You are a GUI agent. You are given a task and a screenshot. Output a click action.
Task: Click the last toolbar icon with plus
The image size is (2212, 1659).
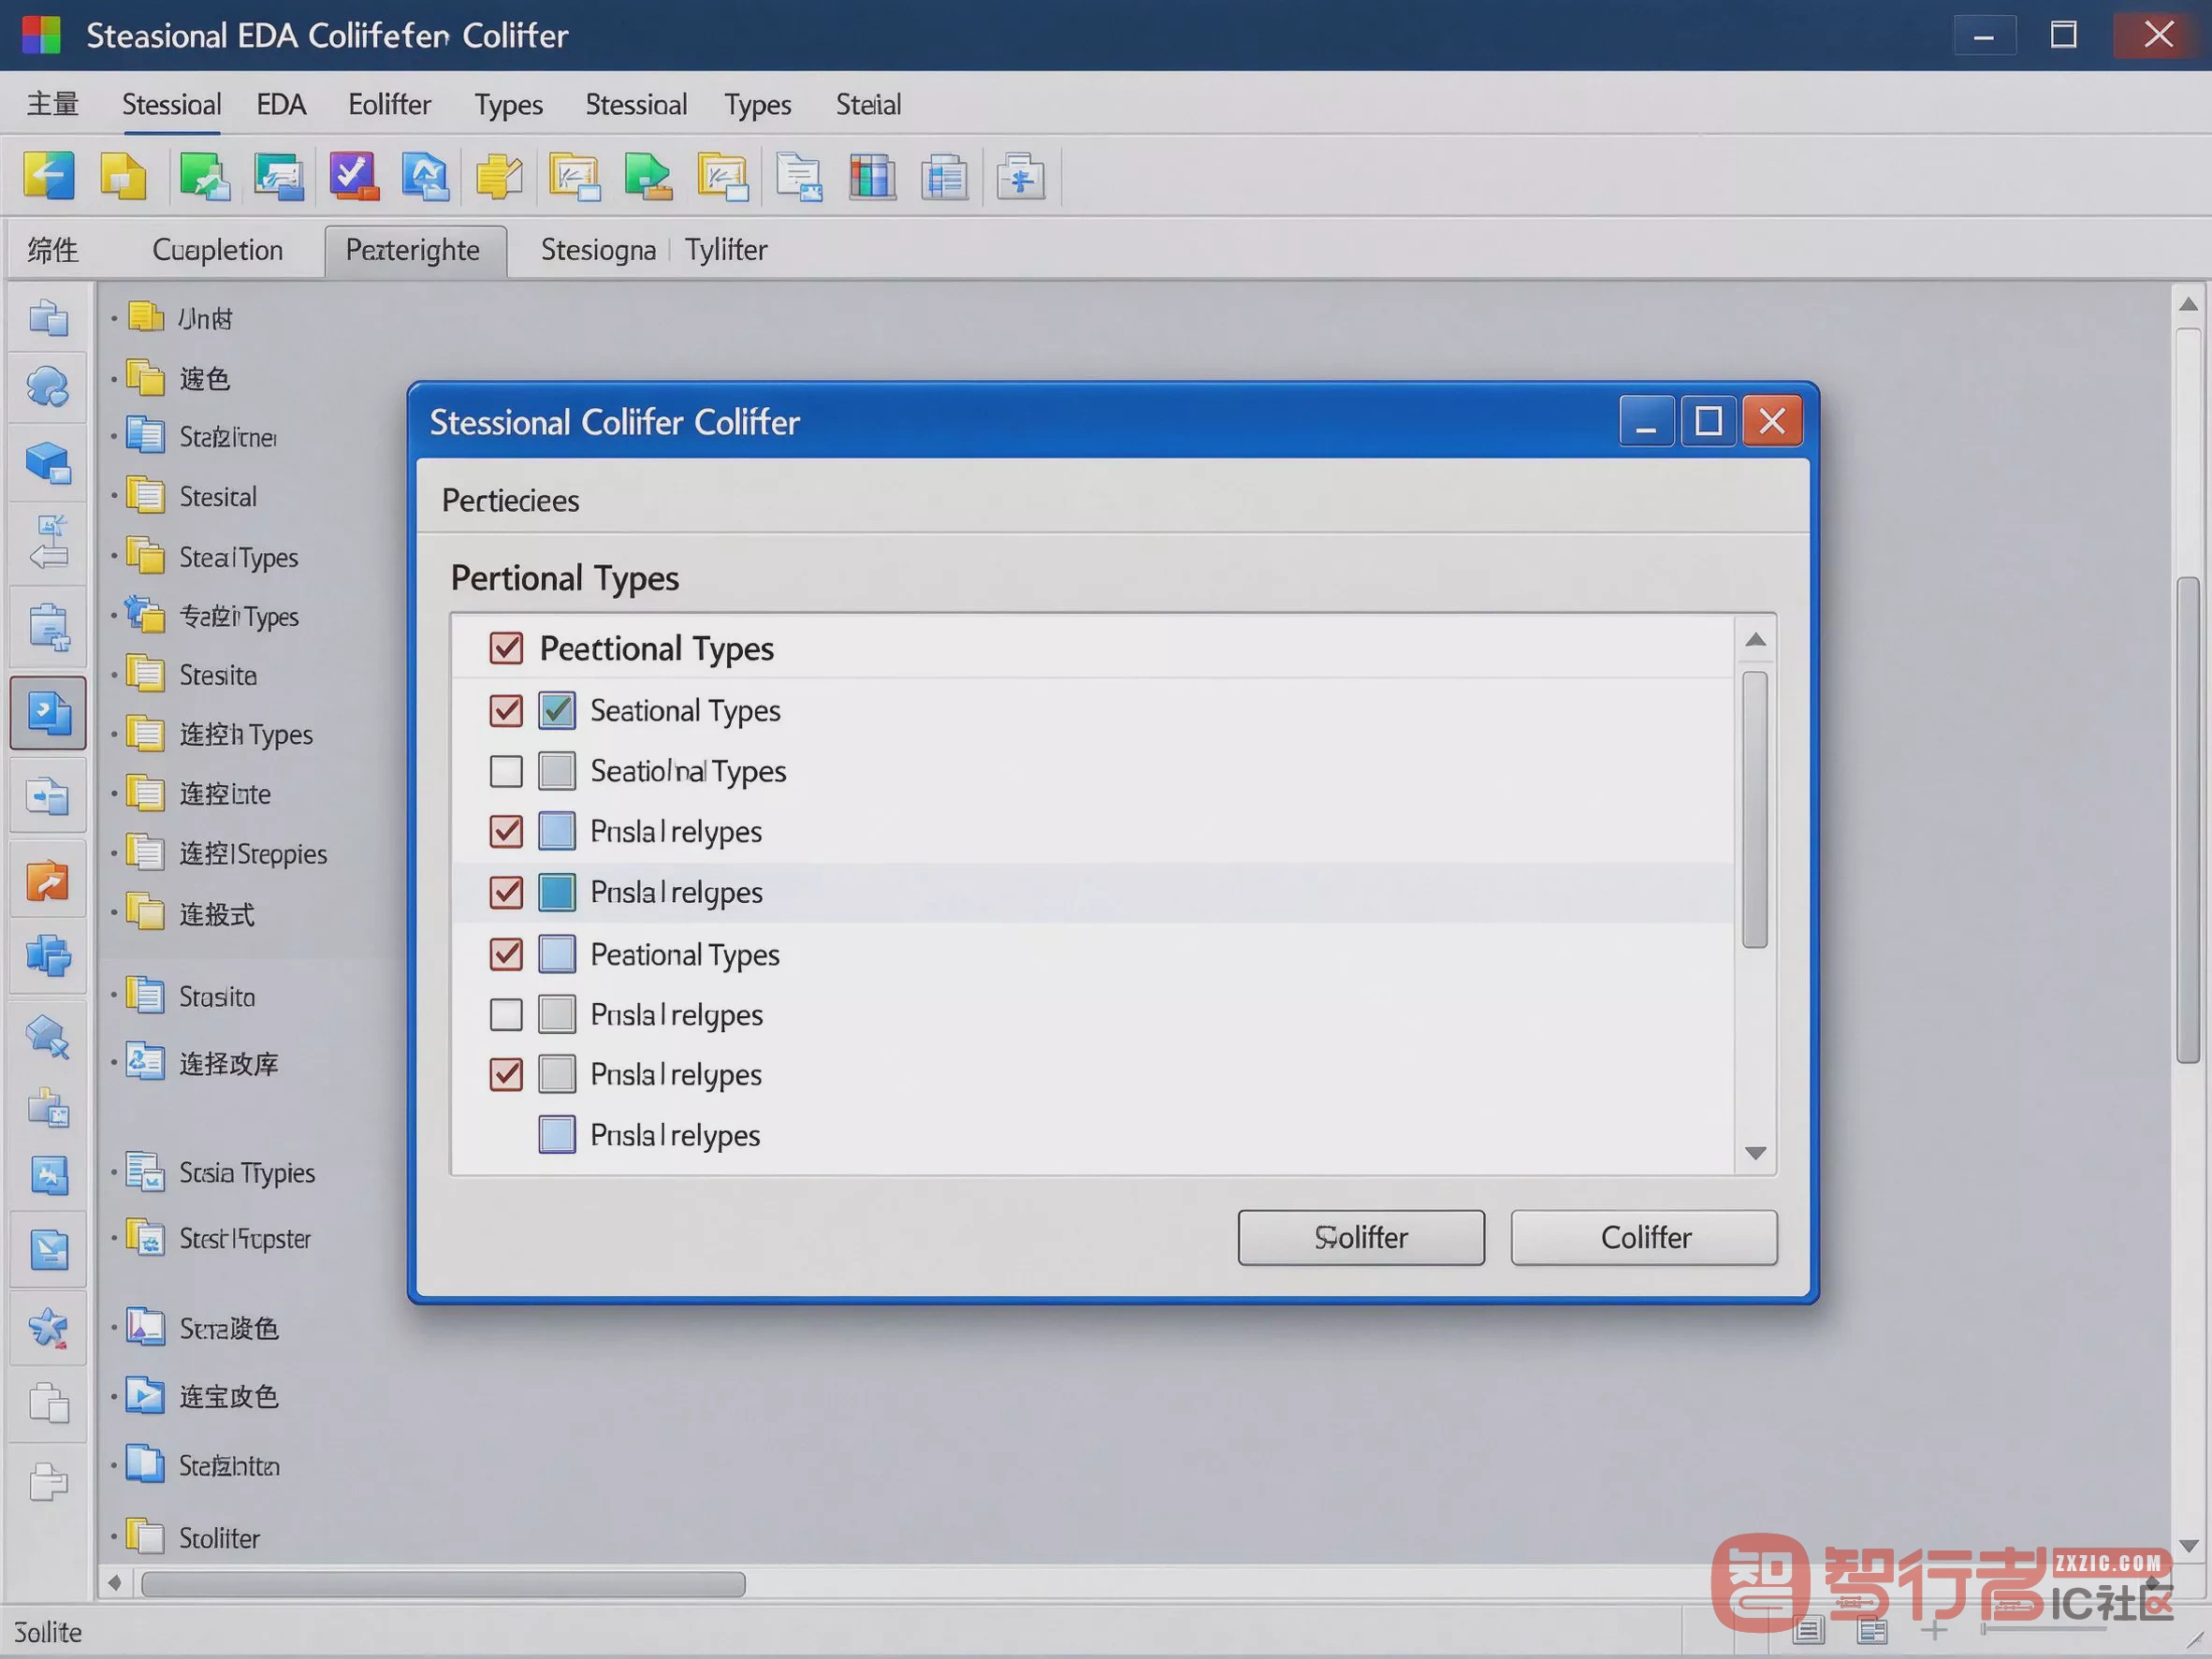1020,177
